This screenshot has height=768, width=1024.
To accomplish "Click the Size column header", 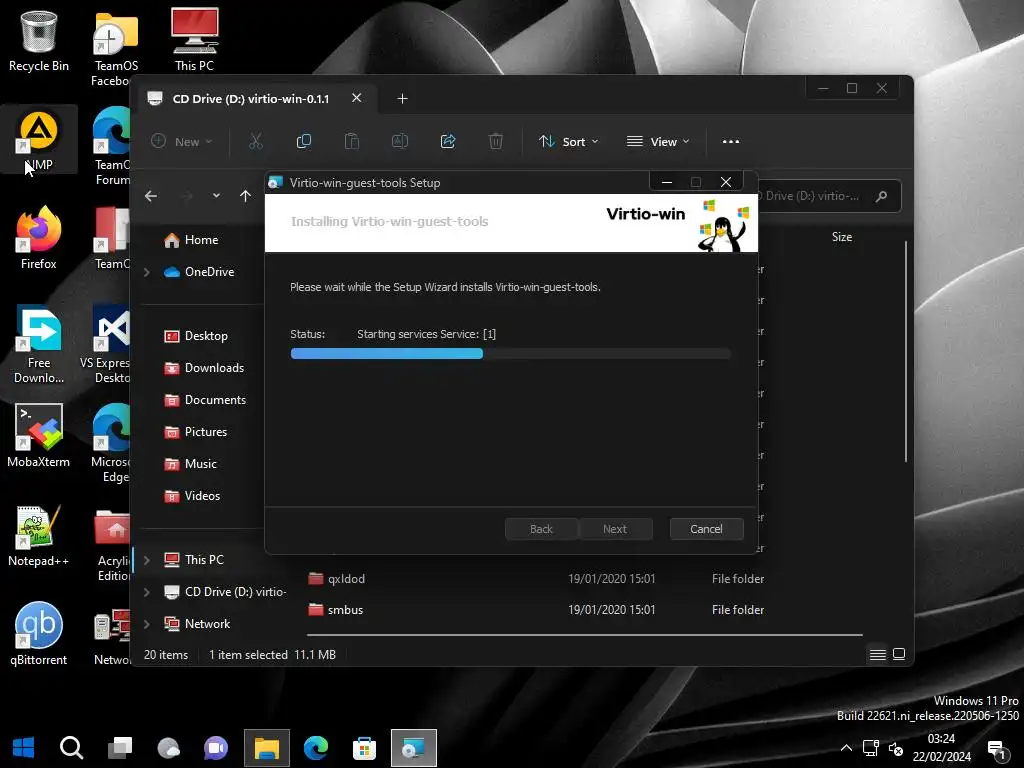I will [842, 237].
